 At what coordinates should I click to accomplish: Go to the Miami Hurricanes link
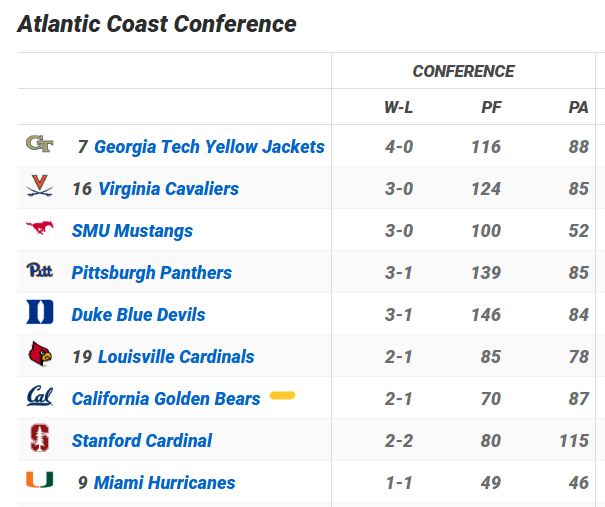pos(164,483)
